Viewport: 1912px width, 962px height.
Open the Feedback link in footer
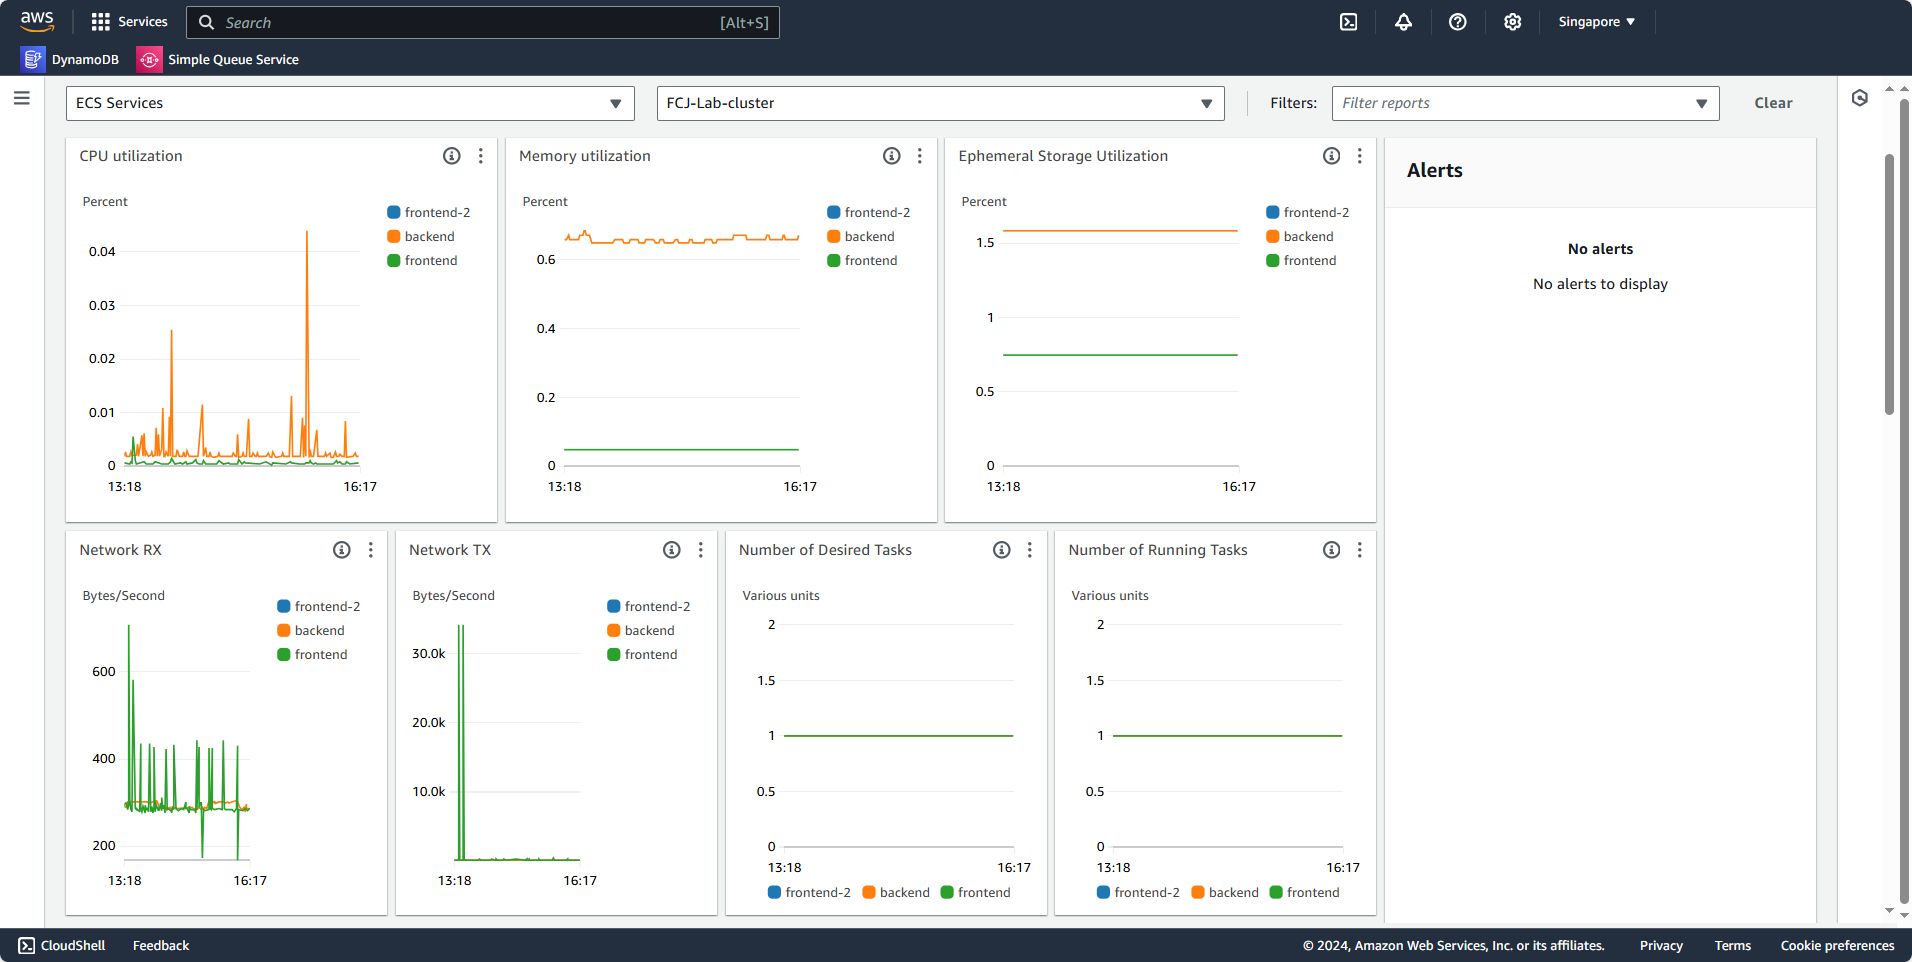161,946
